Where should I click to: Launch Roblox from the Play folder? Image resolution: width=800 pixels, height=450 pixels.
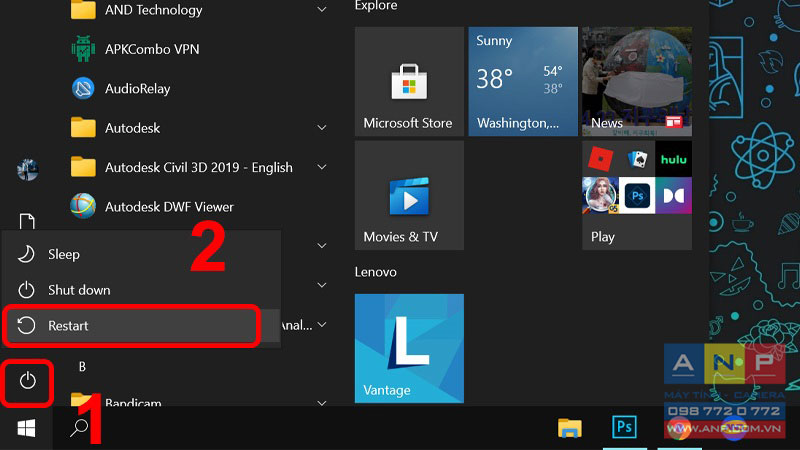tap(601, 159)
